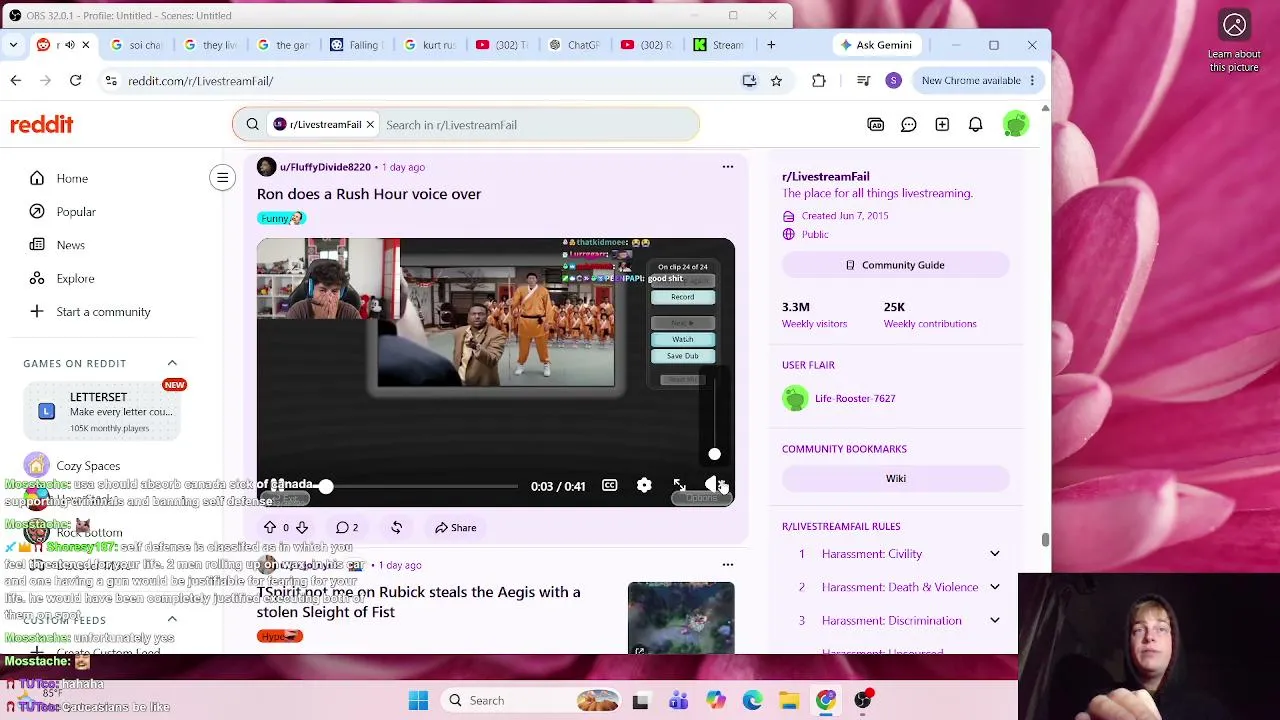Mute the Reddit tab audio

tap(70, 45)
